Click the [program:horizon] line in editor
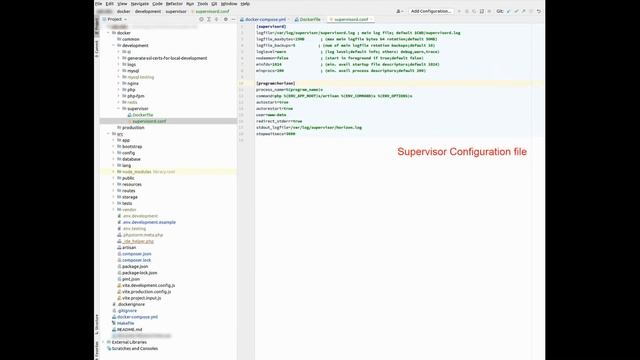The width and height of the screenshot is (640, 360). coord(276,83)
